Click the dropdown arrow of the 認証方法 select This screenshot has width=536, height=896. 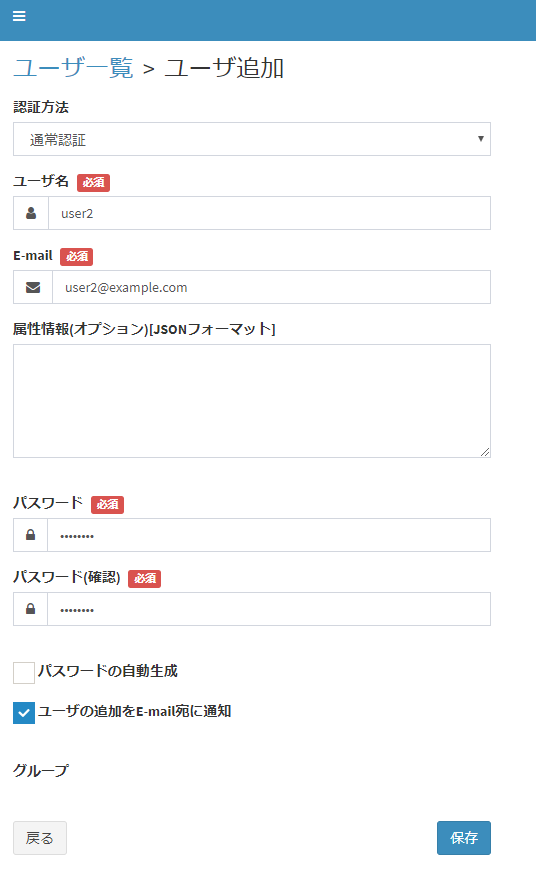pos(481,139)
